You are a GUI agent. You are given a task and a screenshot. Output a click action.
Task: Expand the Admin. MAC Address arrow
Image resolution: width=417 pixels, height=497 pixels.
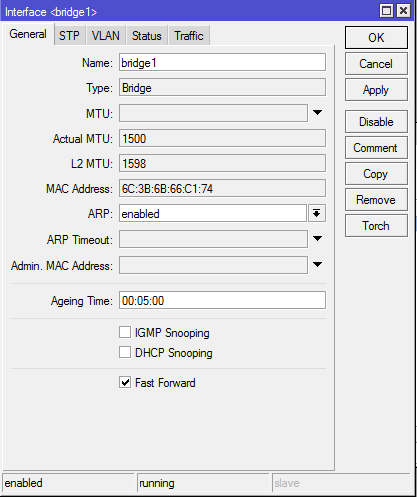pos(318,265)
